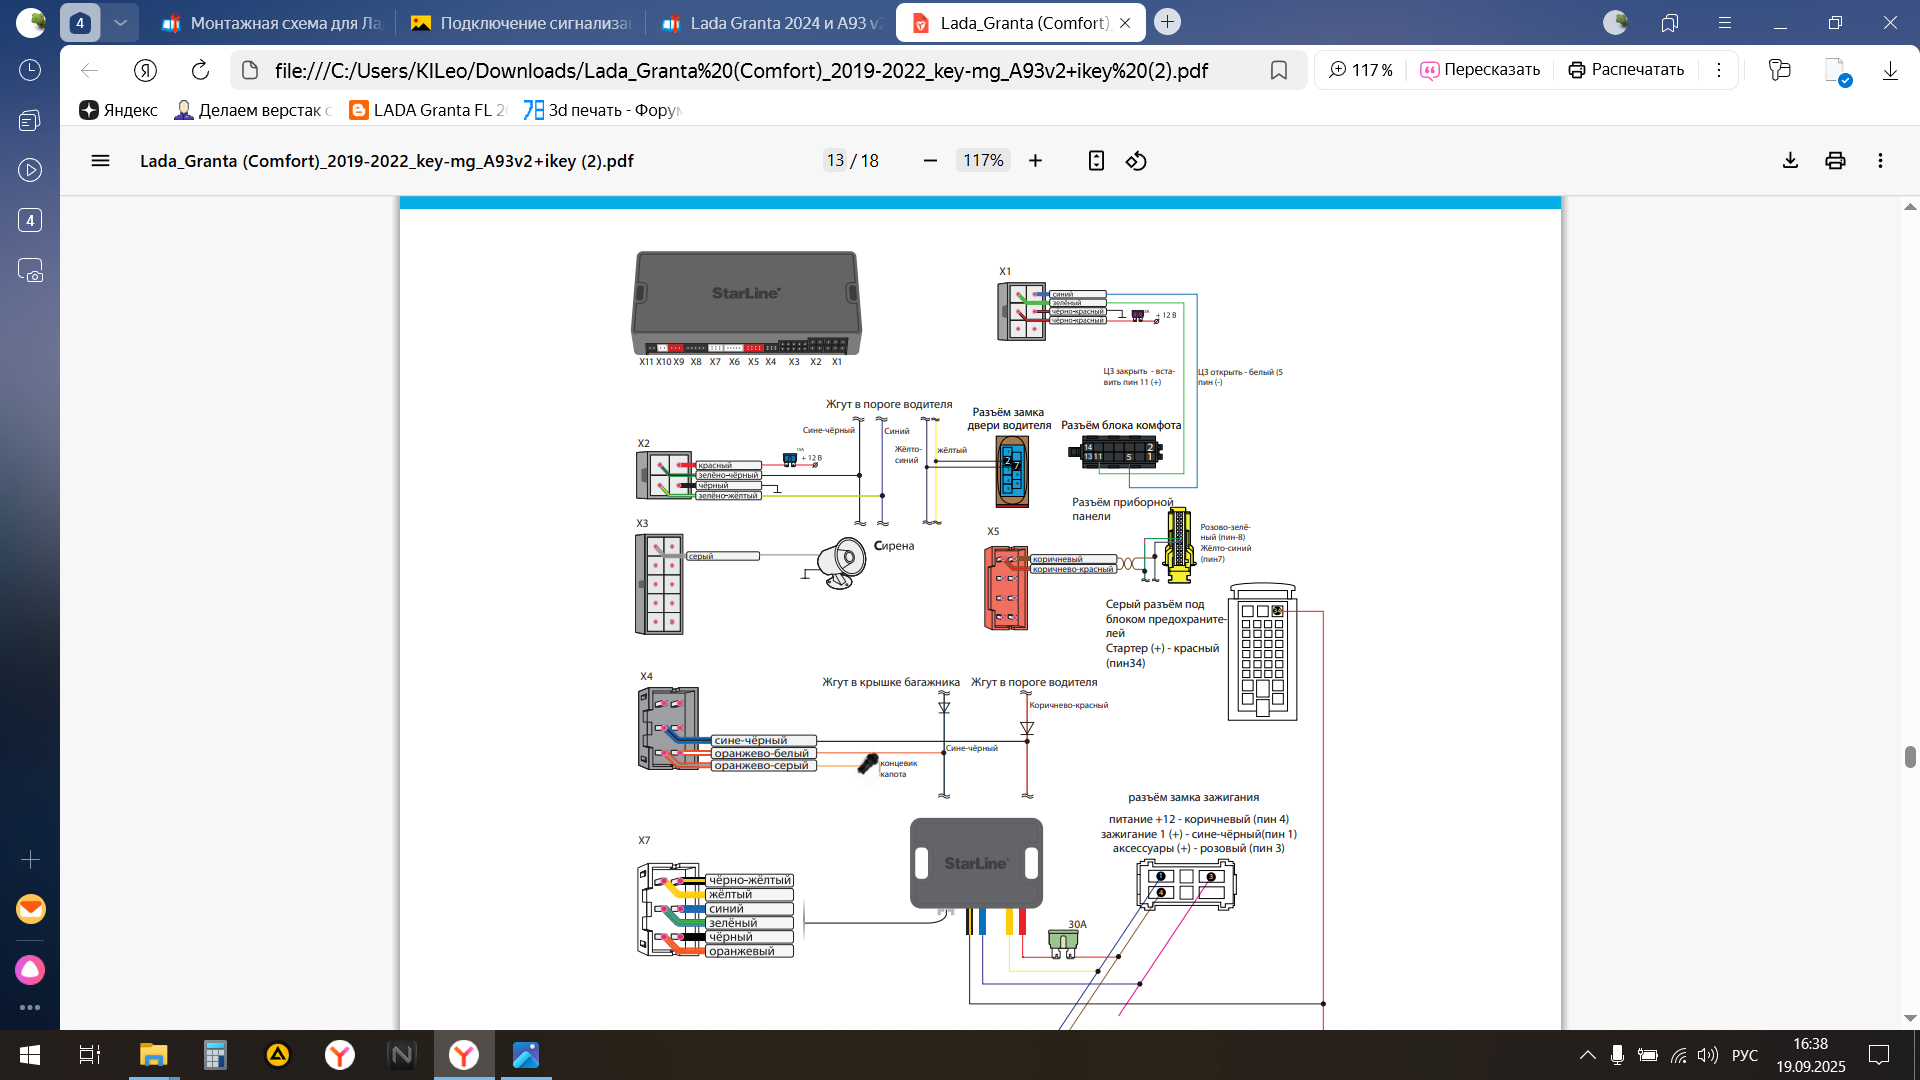Open the browser screenshot tool in the sidebar

30,271
